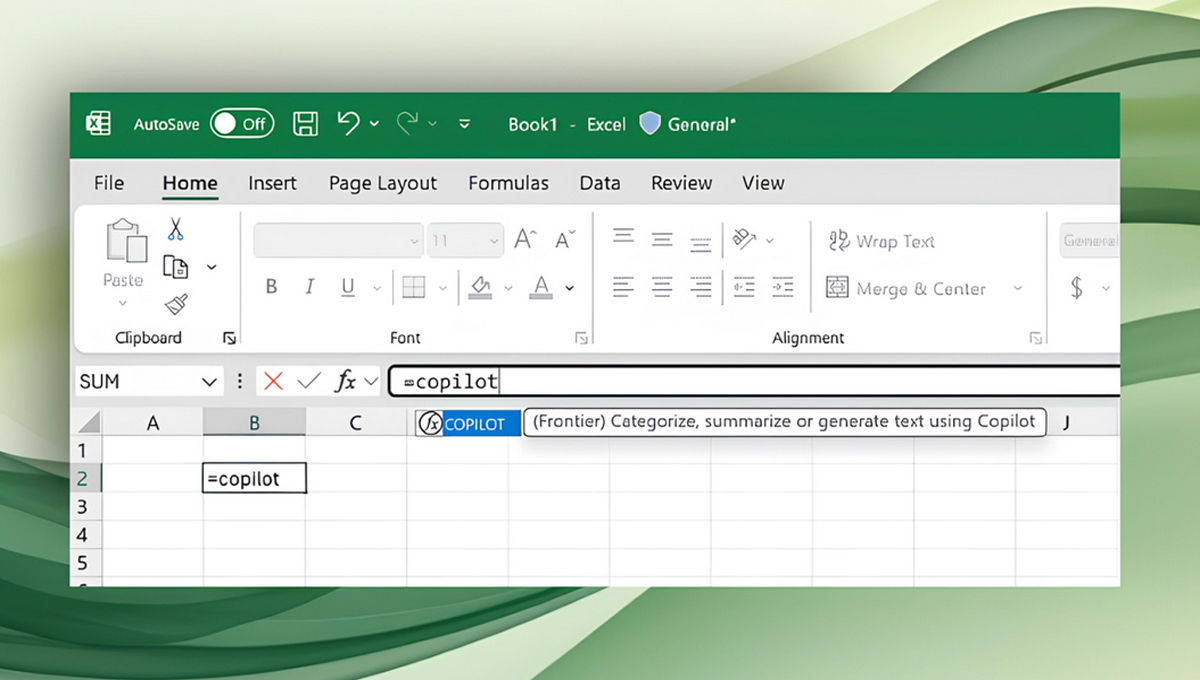Screen dimensions: 1200x680
Task: Toggle Underline formatting
Action: tap(348, 288)
